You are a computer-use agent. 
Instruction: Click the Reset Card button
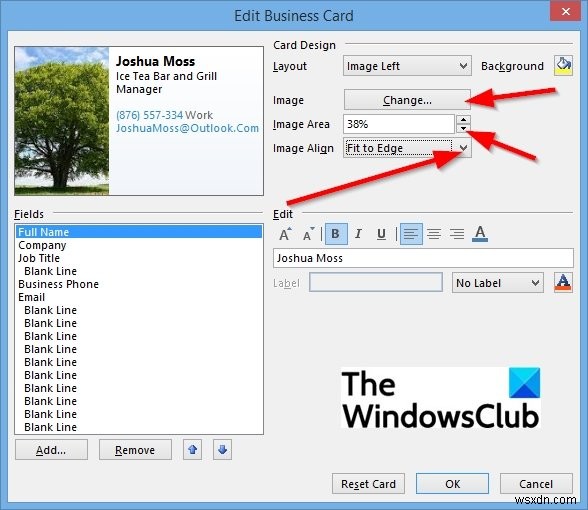coord(368,484)
